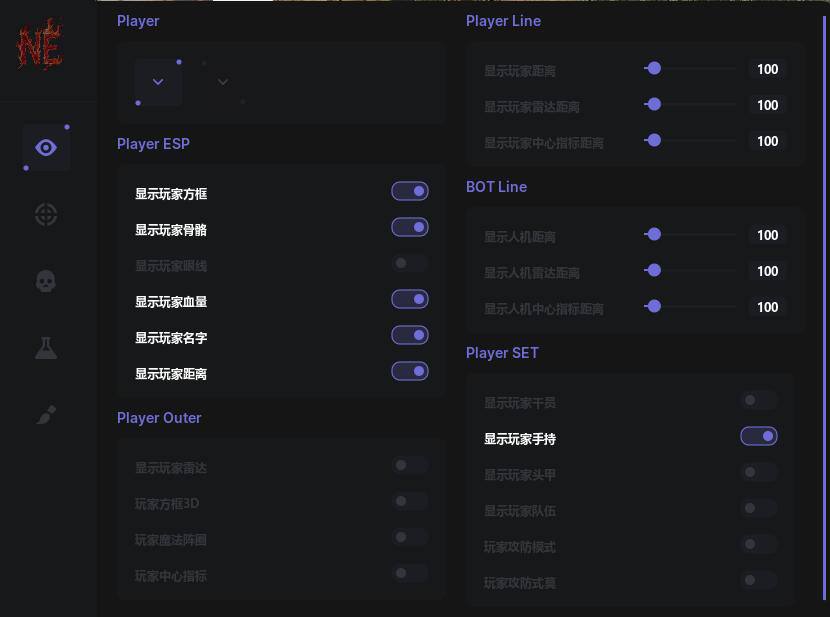Screen dimensions: 830x617
Task: Click the 100 value box for 显示玩家中心指标距离
Action: coord(767,141)
